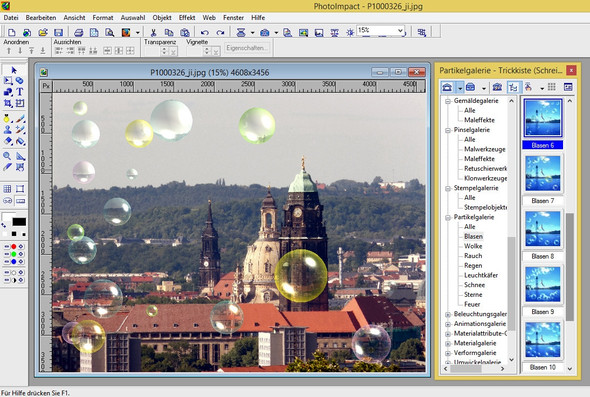Click the Open file folder icon
590x397 pixels.
click(43, 33)
